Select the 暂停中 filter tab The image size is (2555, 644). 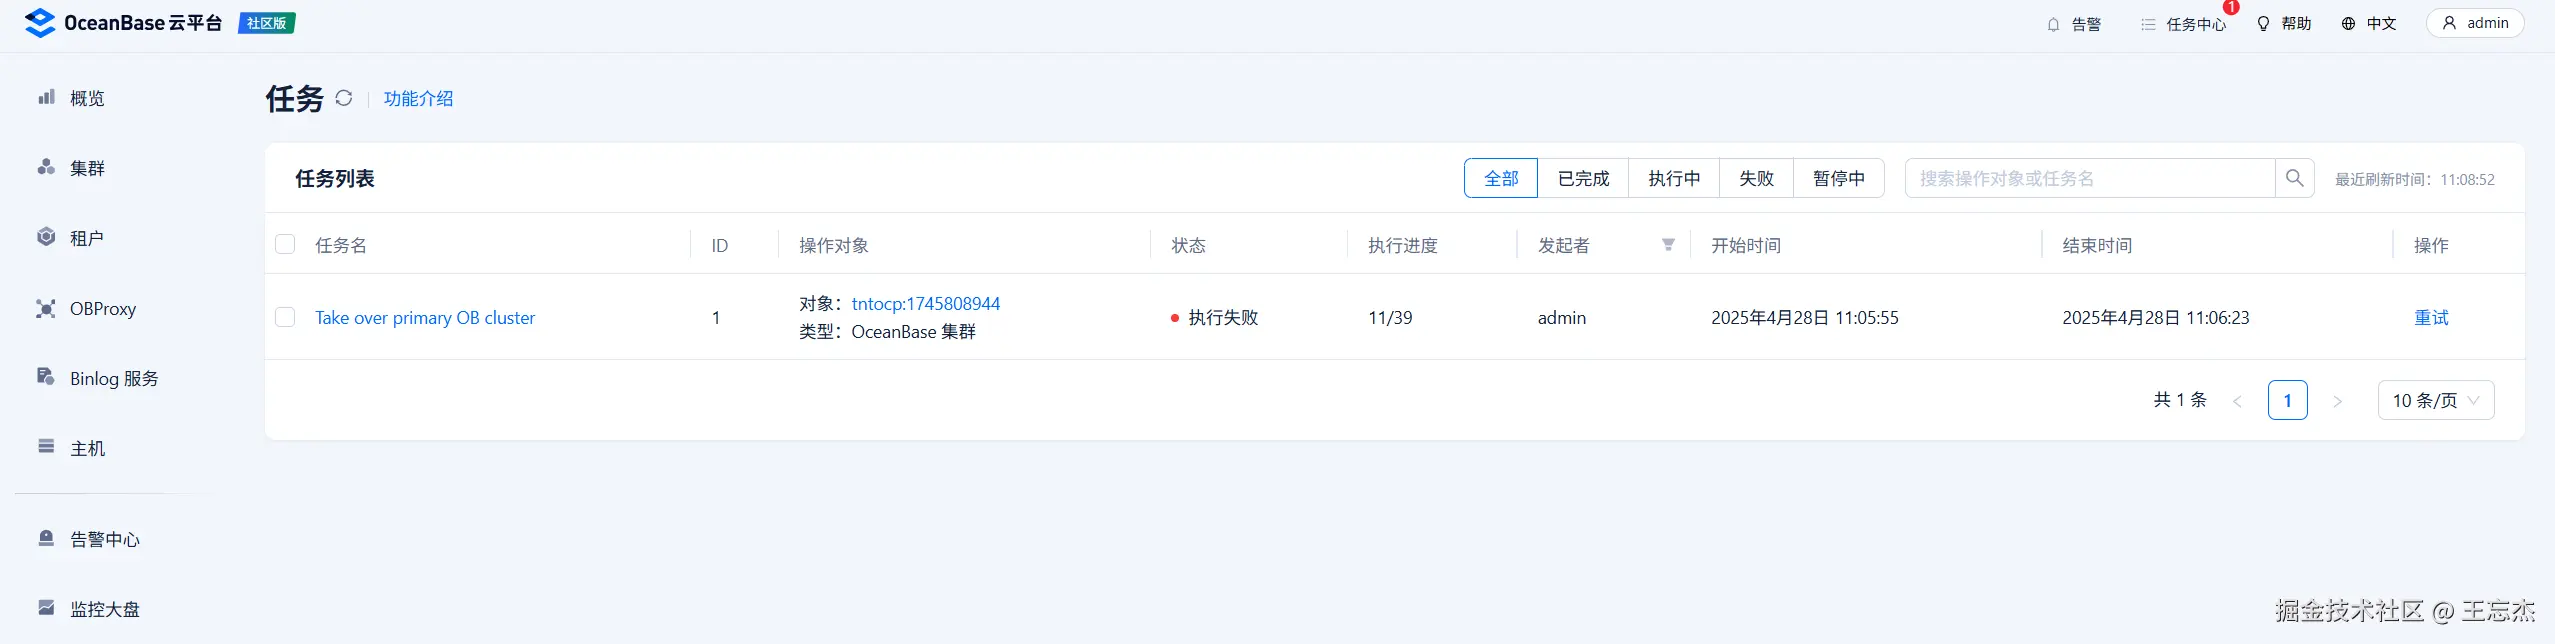click(x=1839, y=178)
